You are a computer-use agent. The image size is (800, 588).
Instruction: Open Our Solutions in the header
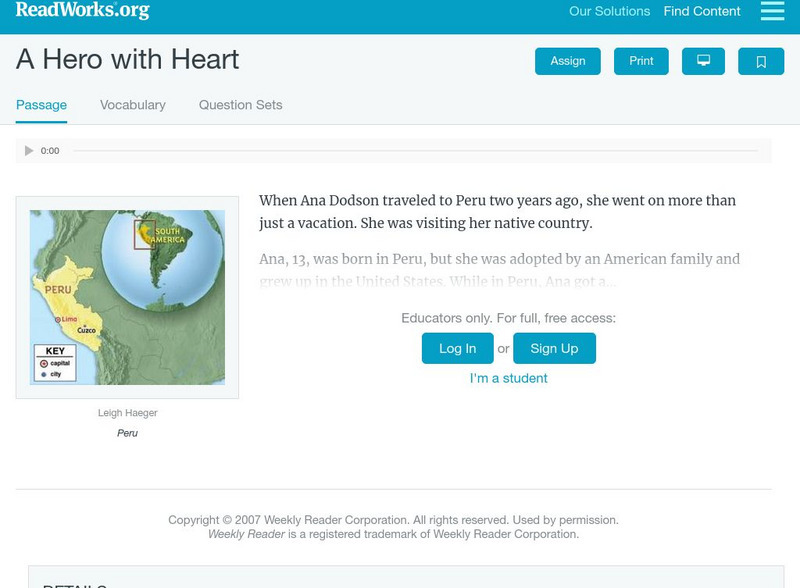(609, 12)
